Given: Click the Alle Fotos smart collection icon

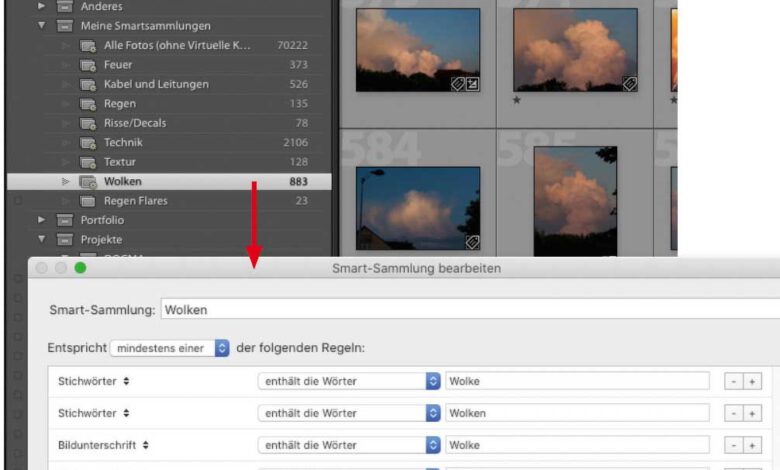Looking at the screenshot, I should [x=88, y=46].
